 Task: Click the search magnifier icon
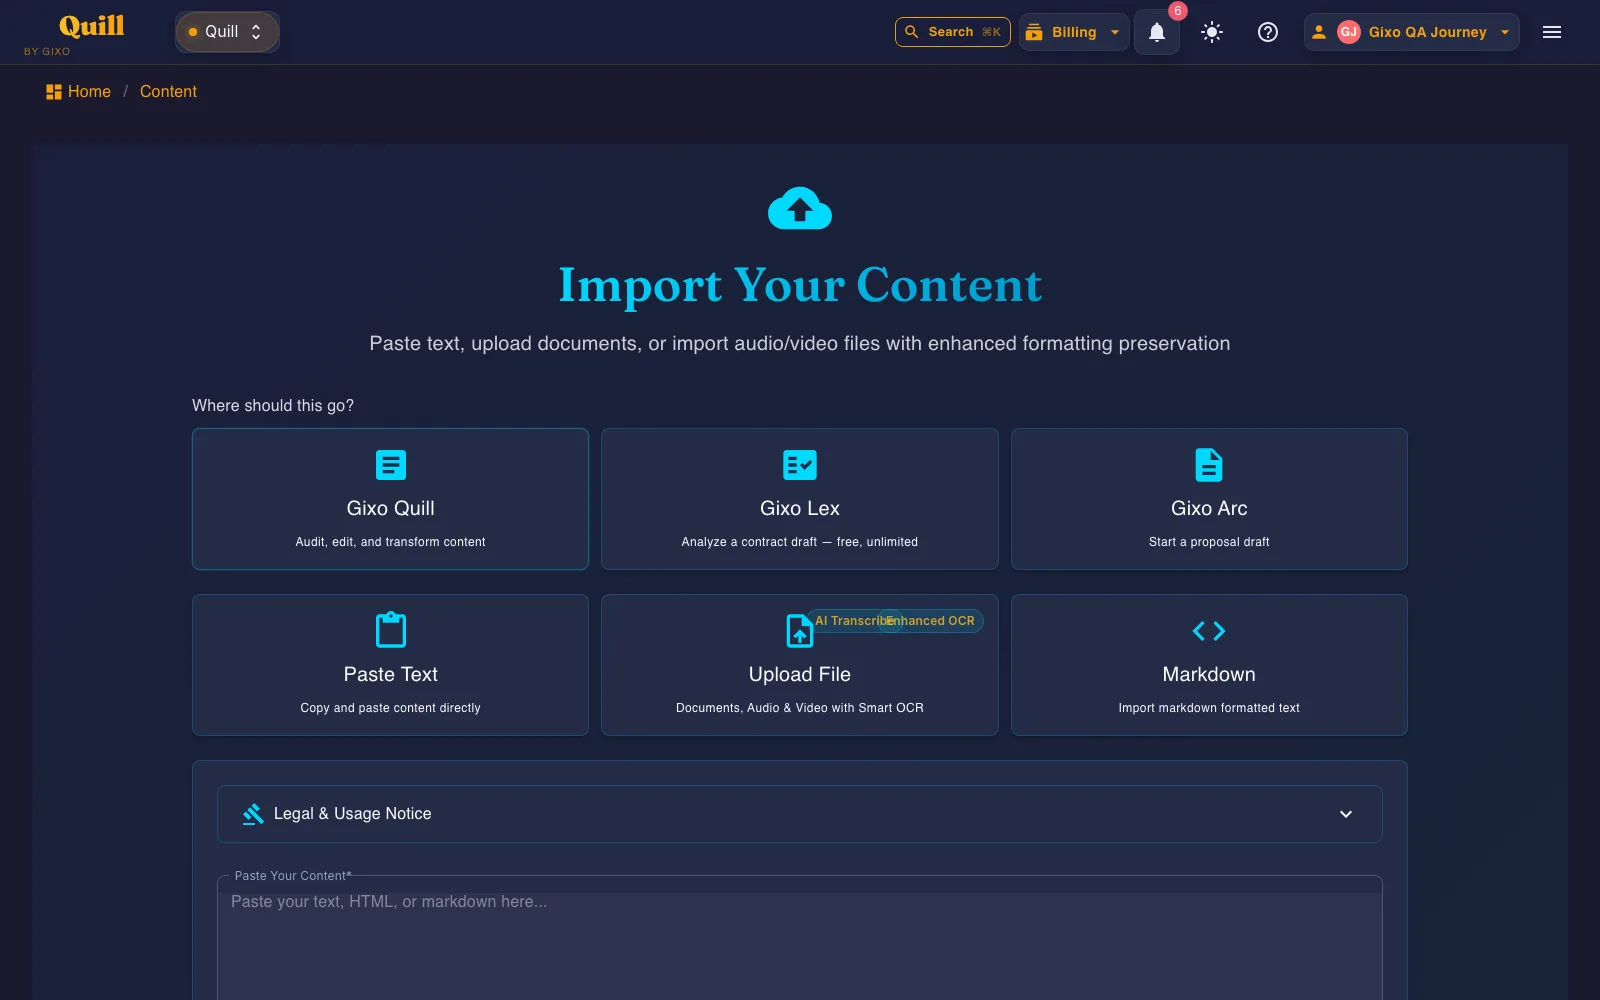click(x=912, y=32)
